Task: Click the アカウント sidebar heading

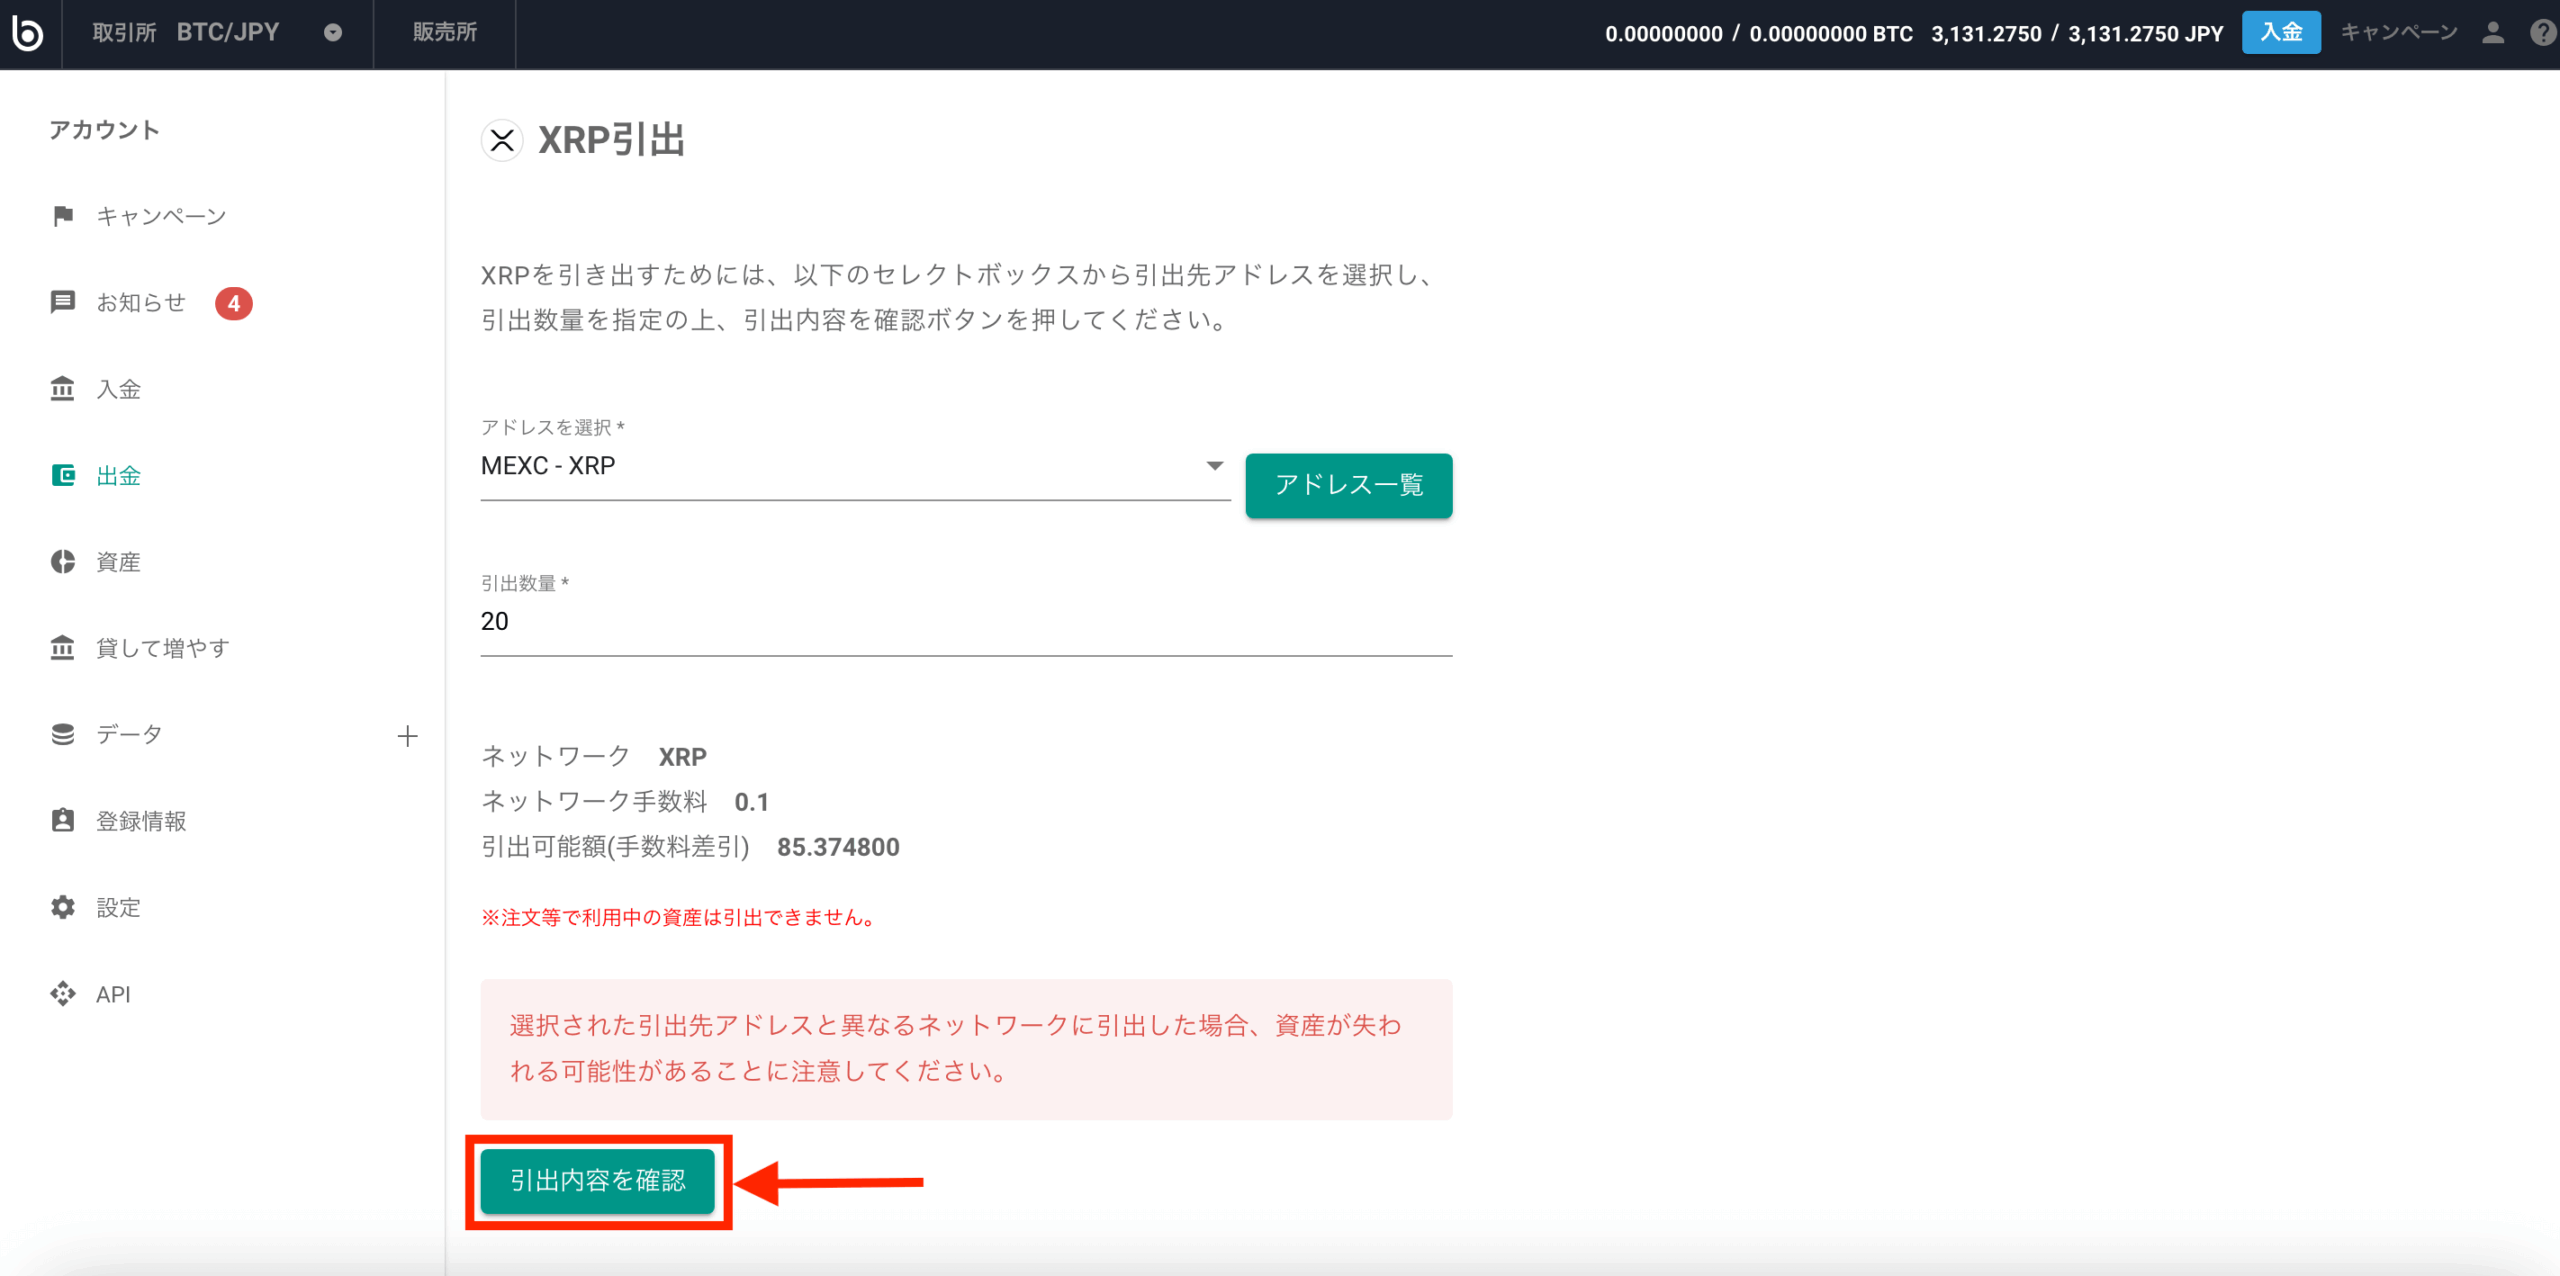Action: [105, 130]
